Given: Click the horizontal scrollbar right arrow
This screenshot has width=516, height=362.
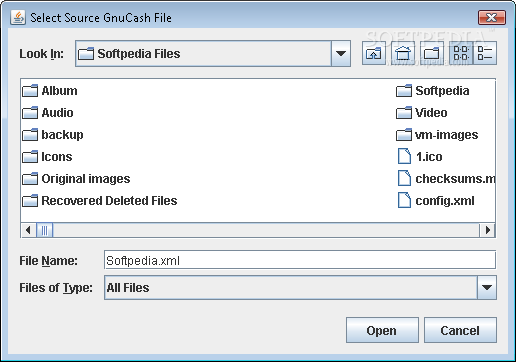Looking at the screenshot, I should [x=488, y=230].
